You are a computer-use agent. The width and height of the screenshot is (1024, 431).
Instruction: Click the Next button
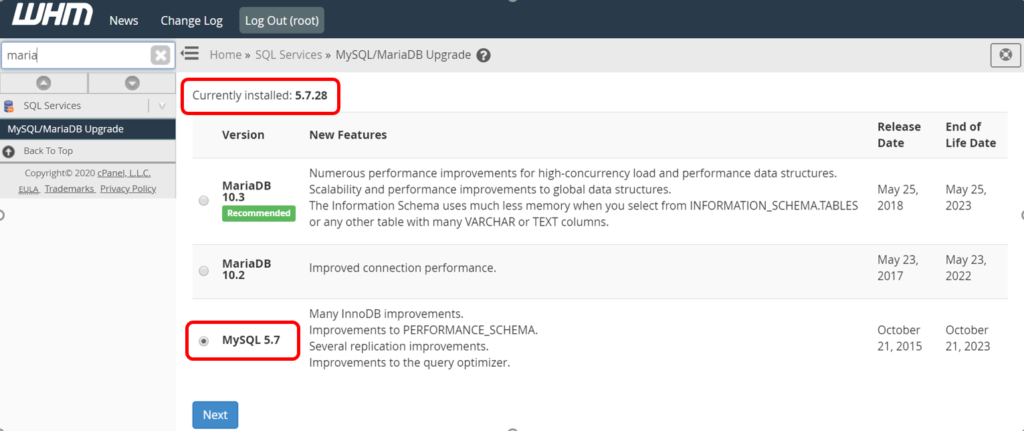pos(215,414)
